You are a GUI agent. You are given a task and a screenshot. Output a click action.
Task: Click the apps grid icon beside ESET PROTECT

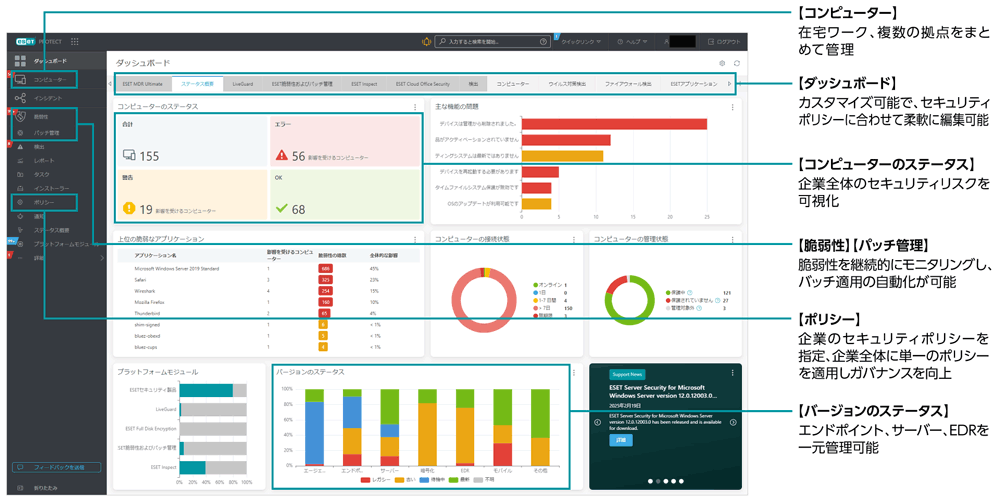(75, 42)
